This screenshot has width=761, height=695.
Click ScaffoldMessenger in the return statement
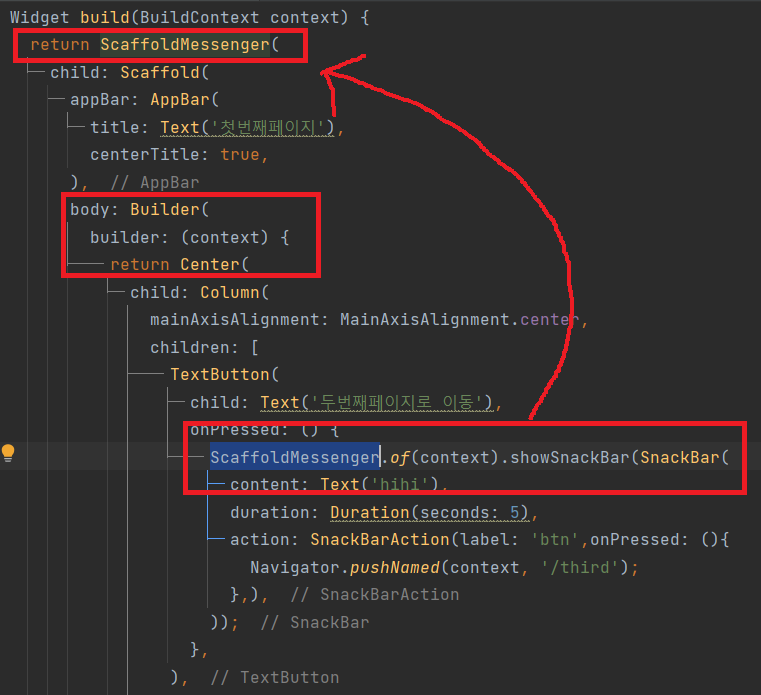(184, 45)
